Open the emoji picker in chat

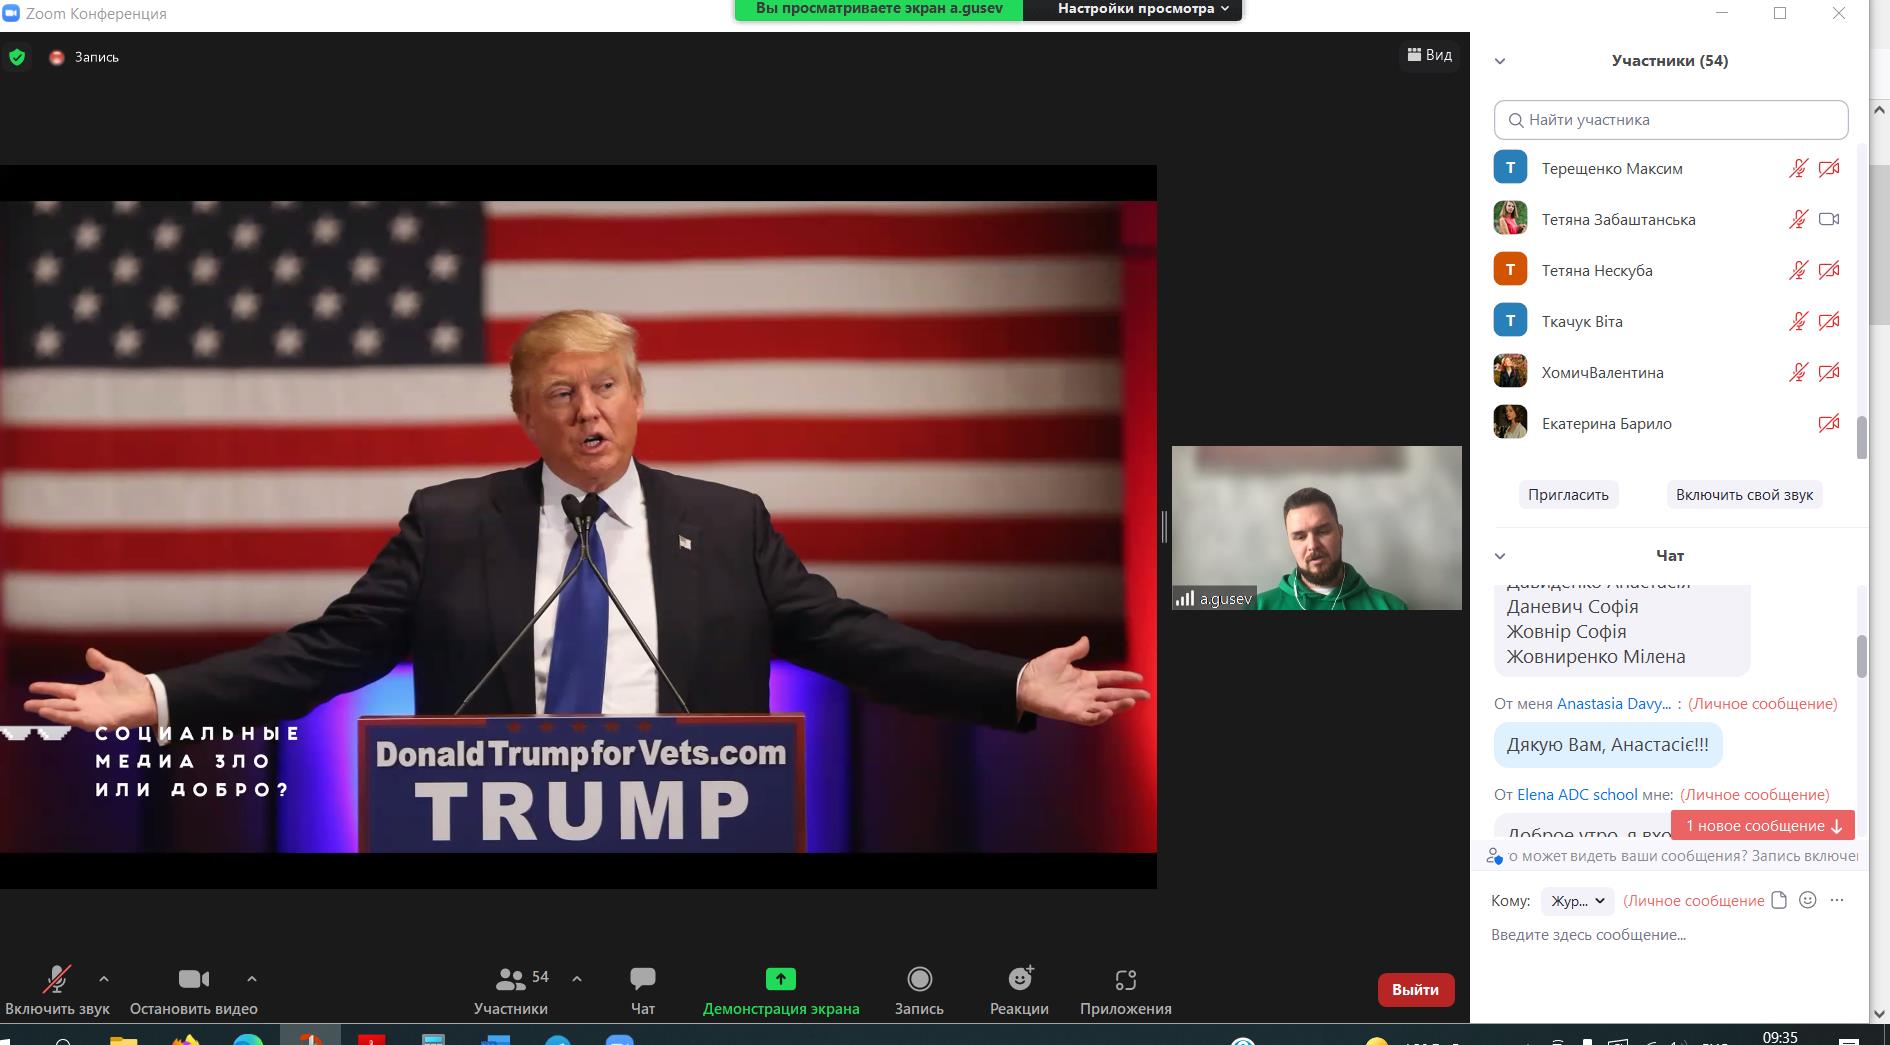click(x=1807, y=900)
